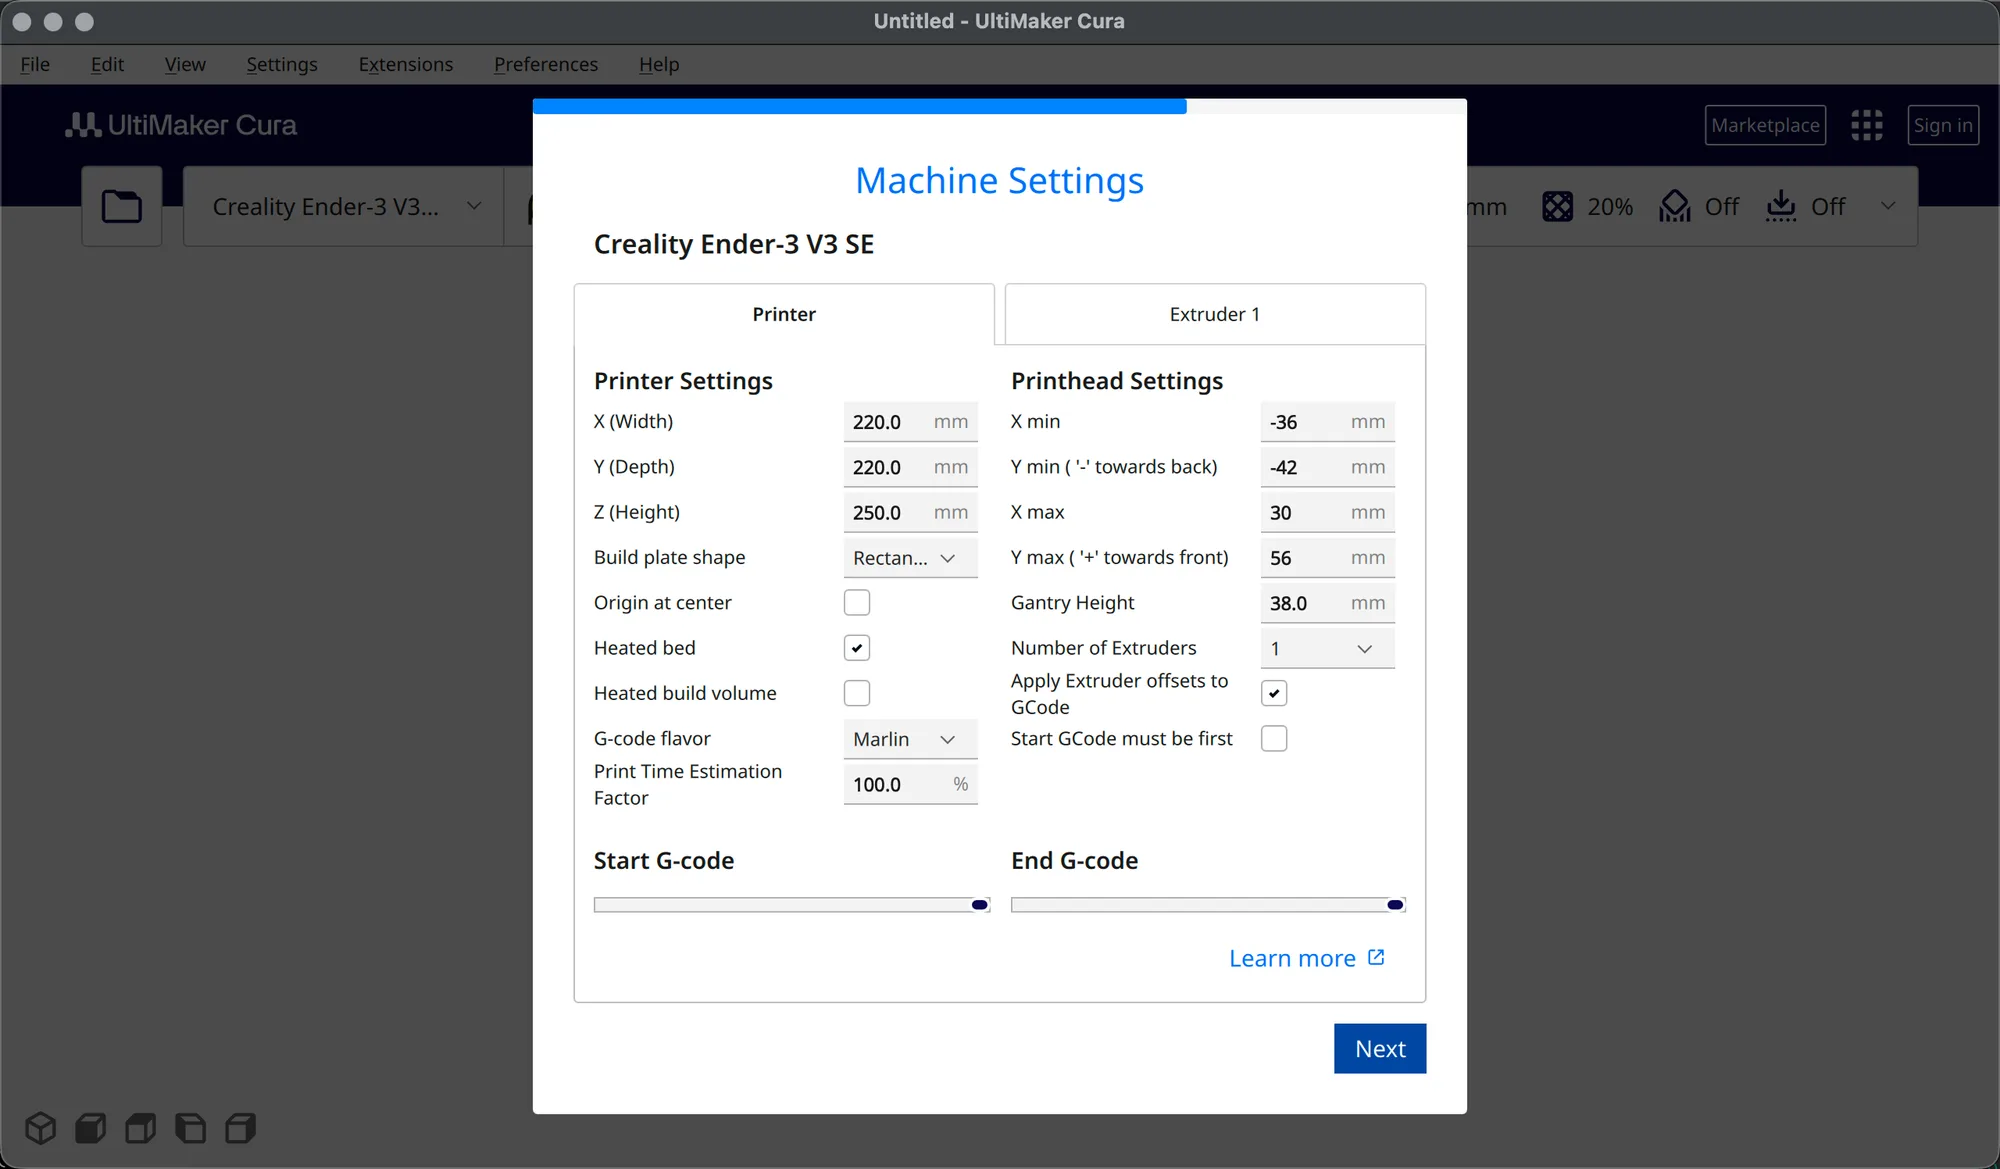Viewport: 2000px width, 1169px height.
Task: Enable Origin at center checkbox
Action: point(857,602)
